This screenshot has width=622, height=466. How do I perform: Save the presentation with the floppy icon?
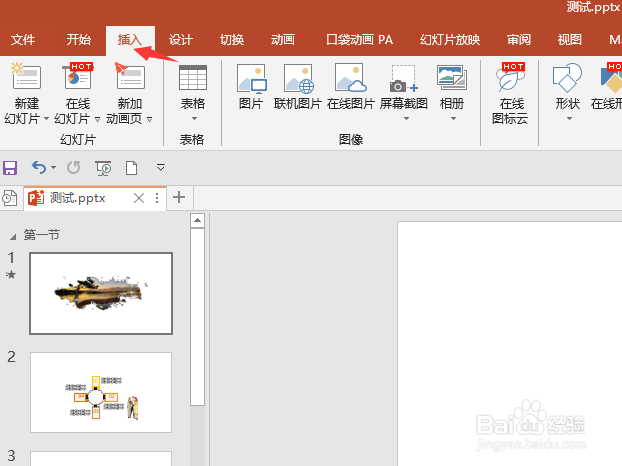coord(10,168)
